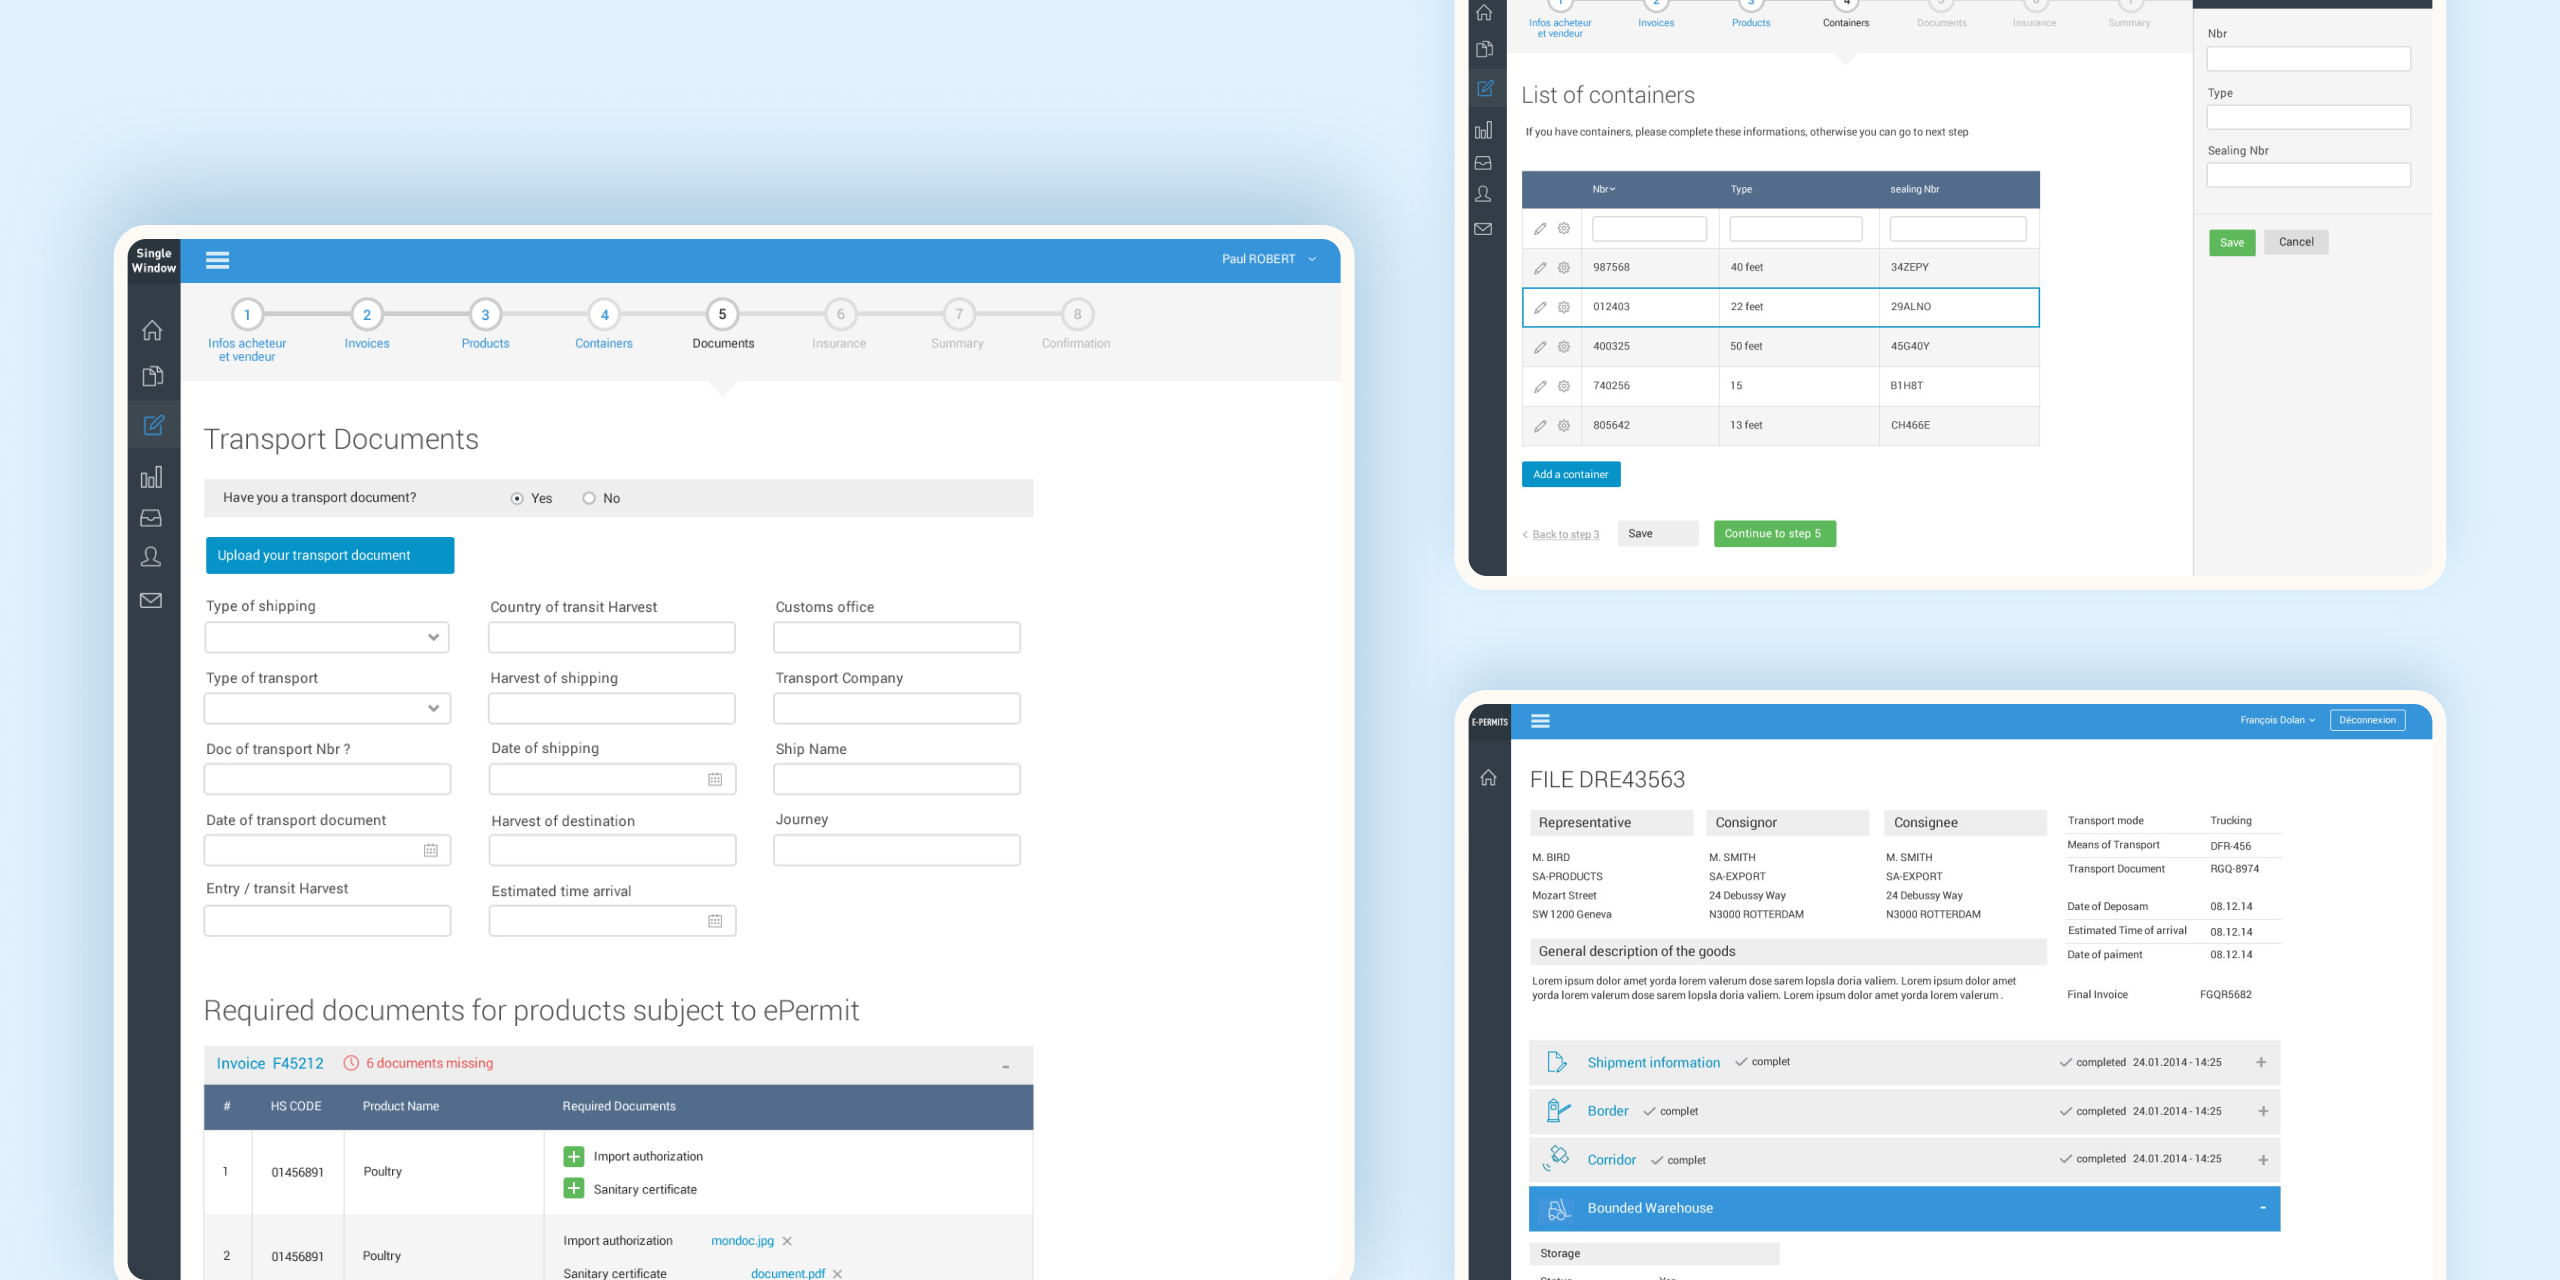Image resolution: width=2560 pixels, height=1280 pixels.
Task: Select Yes for transport document question
Action: coord(517,498)
